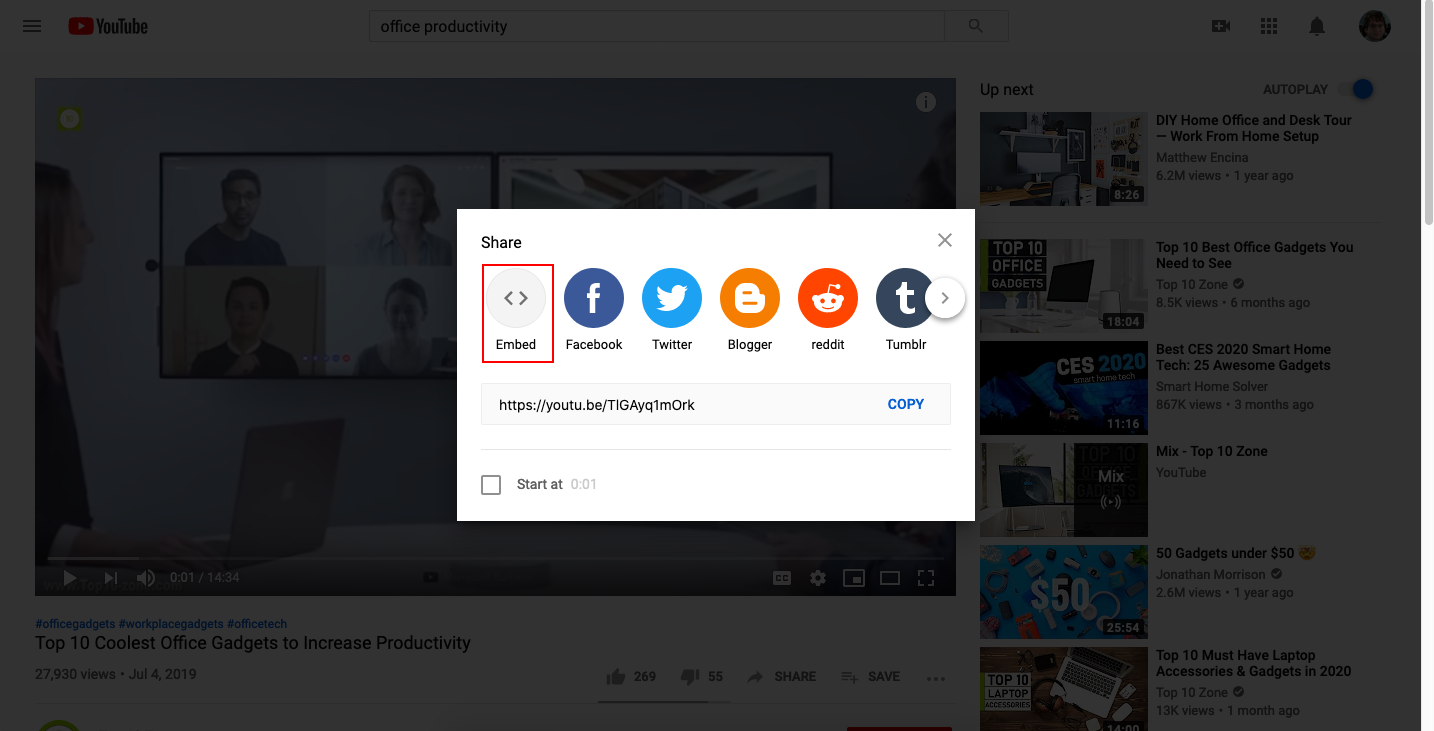The image size is (1434, 731).
Task: Share the video to Blogger
Action: coord(750,310)
